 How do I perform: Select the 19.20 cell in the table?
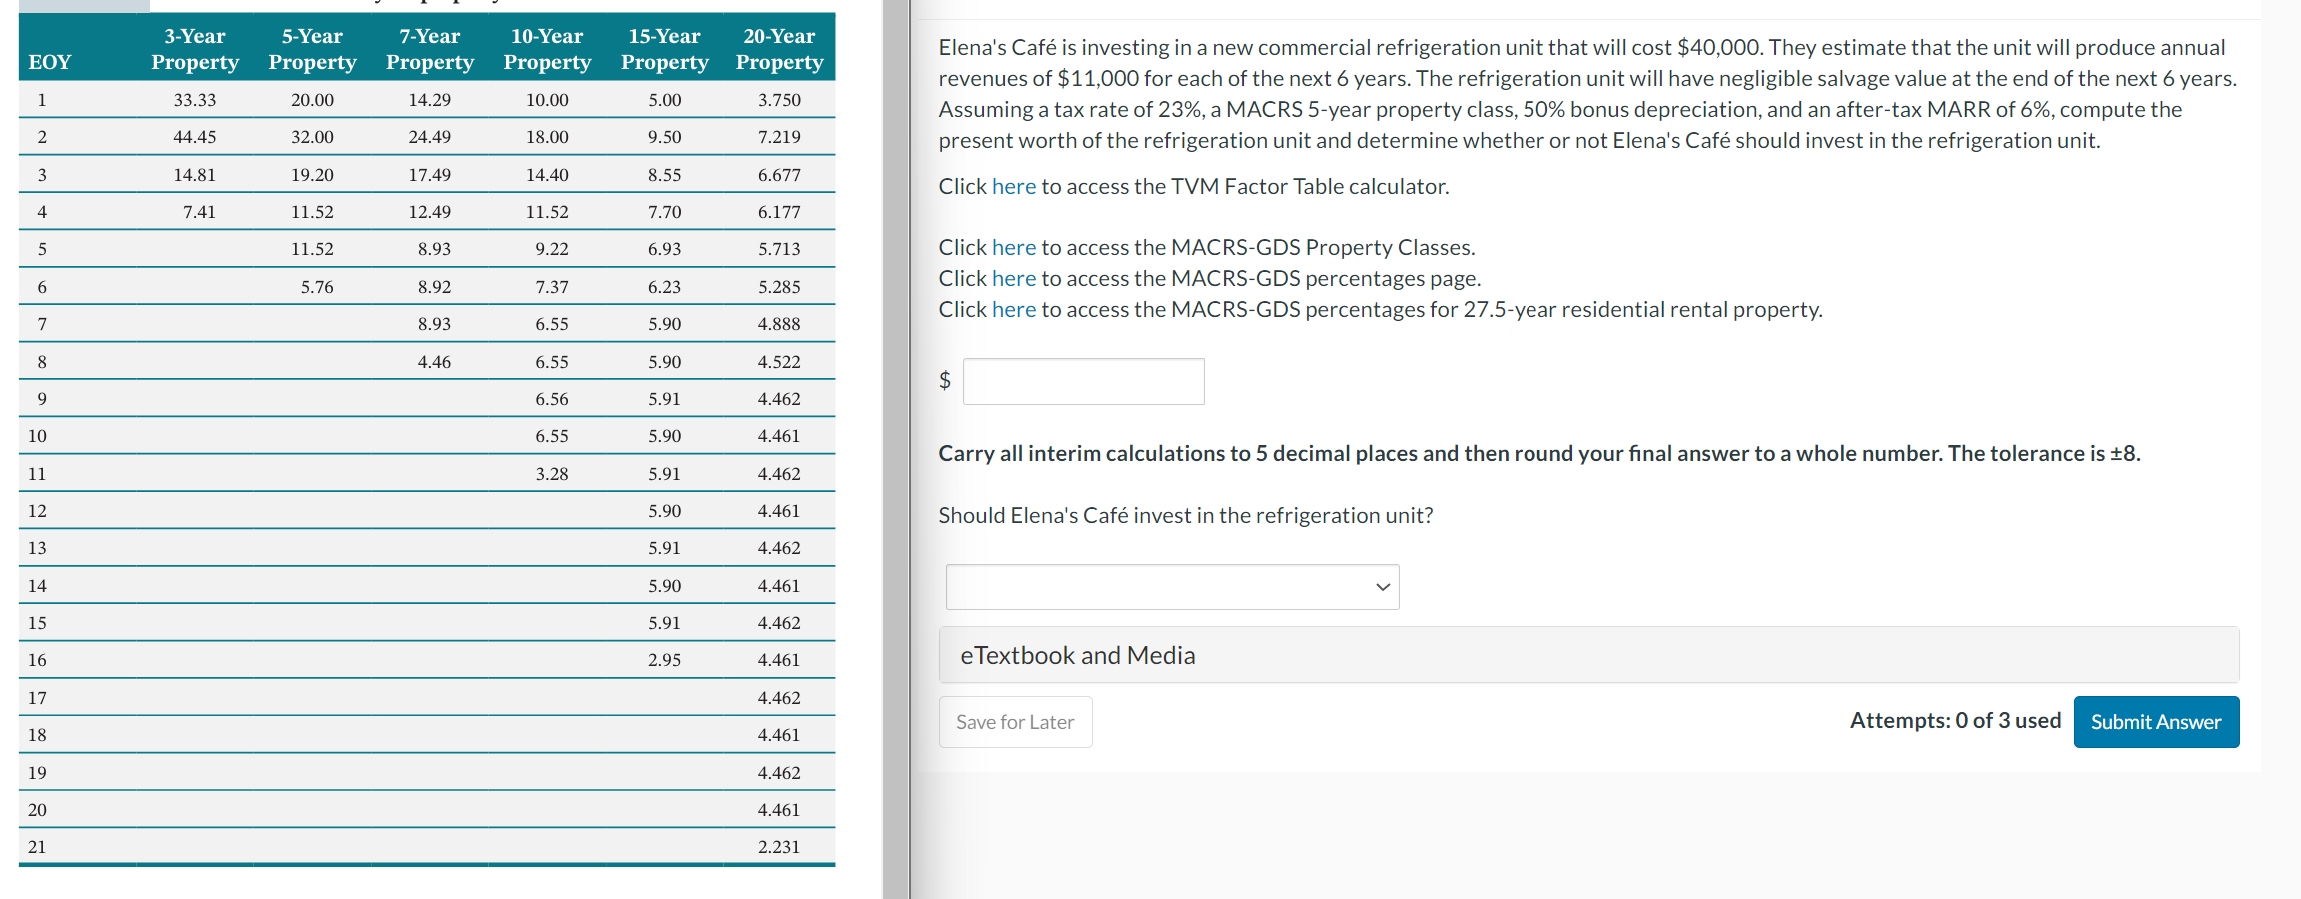click(312, 175)
